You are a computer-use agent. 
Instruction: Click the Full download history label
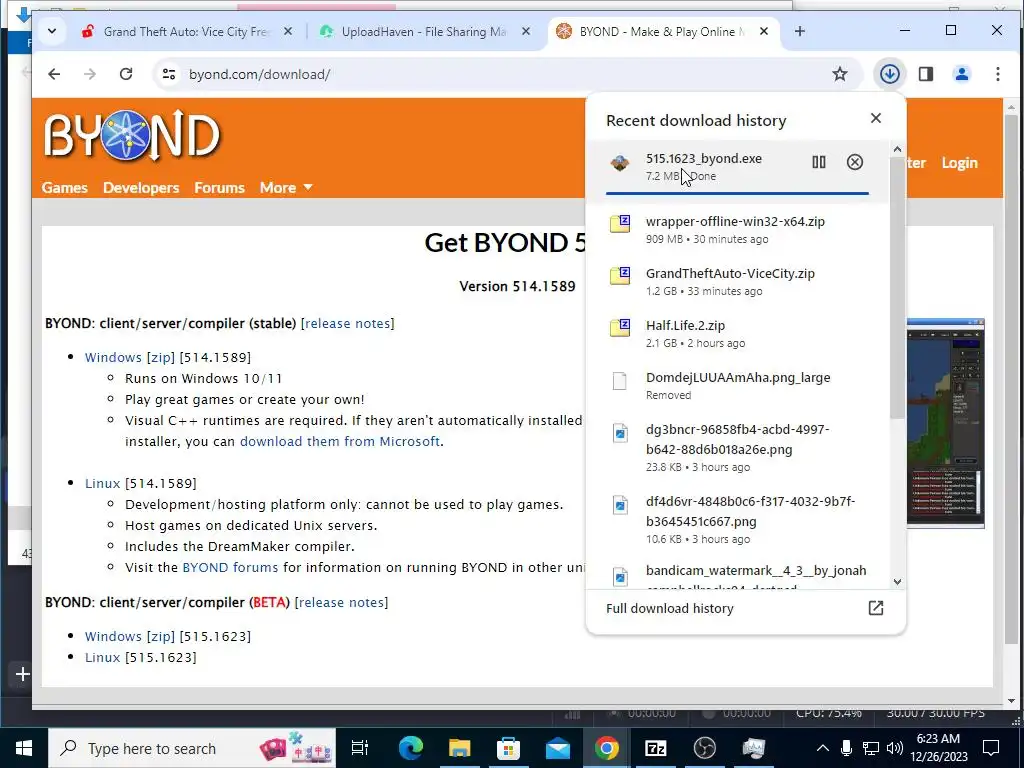pos(669,609)
